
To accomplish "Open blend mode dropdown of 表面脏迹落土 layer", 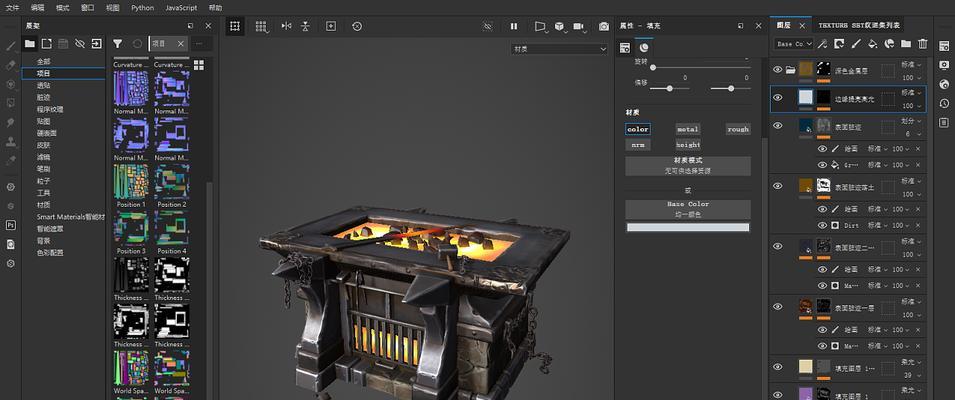I will [911, 181].
